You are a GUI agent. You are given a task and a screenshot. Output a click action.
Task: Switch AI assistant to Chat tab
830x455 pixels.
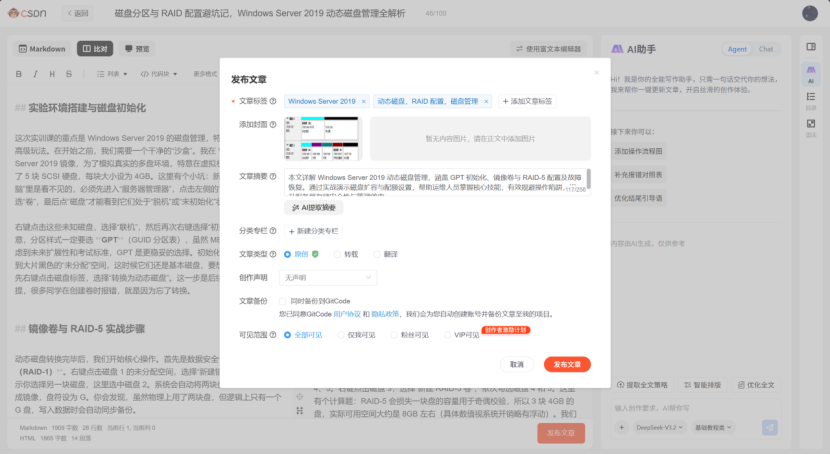click(x=766, y=49)
